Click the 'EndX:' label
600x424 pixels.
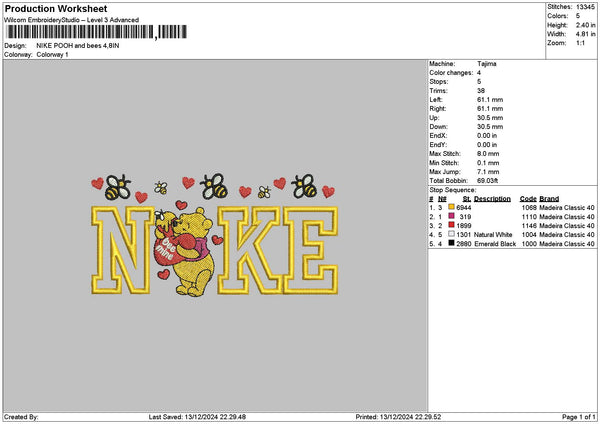(x=438, y=136)
